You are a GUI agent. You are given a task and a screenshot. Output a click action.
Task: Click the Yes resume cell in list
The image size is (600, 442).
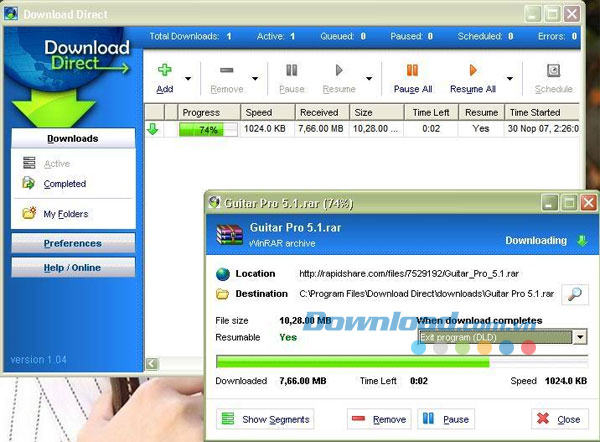(481, 129)
